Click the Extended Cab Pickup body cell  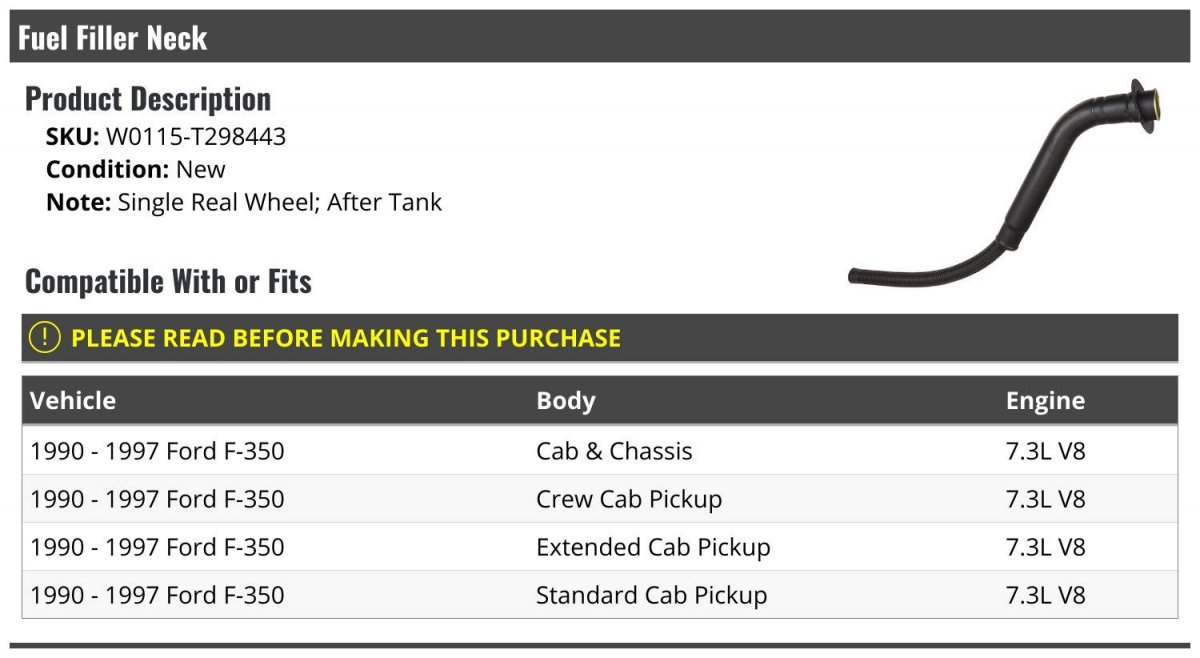point(653,547)
